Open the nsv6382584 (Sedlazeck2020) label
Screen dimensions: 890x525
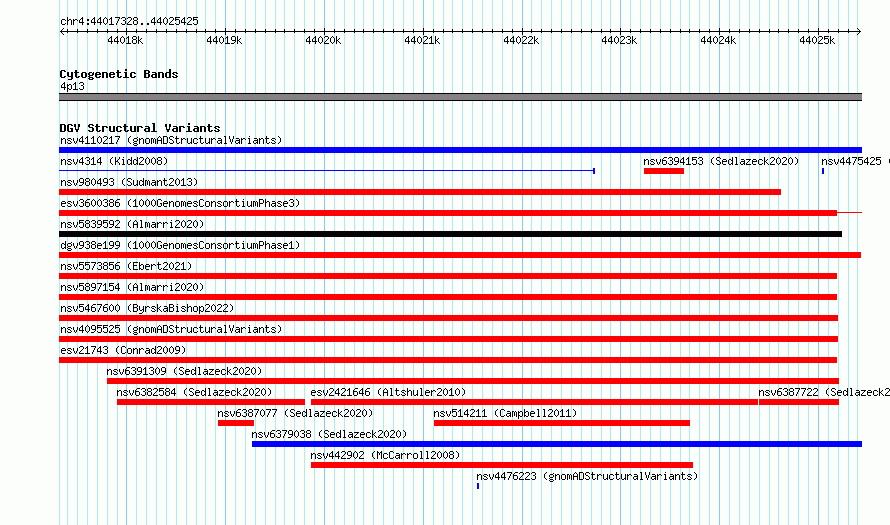click(x=194, y=392)
